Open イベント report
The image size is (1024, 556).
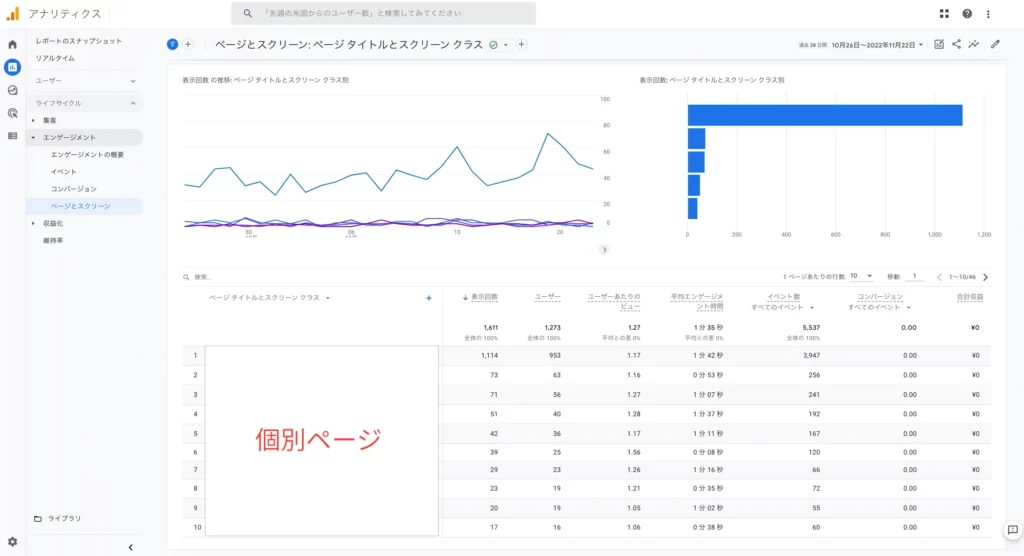(63, 172)
